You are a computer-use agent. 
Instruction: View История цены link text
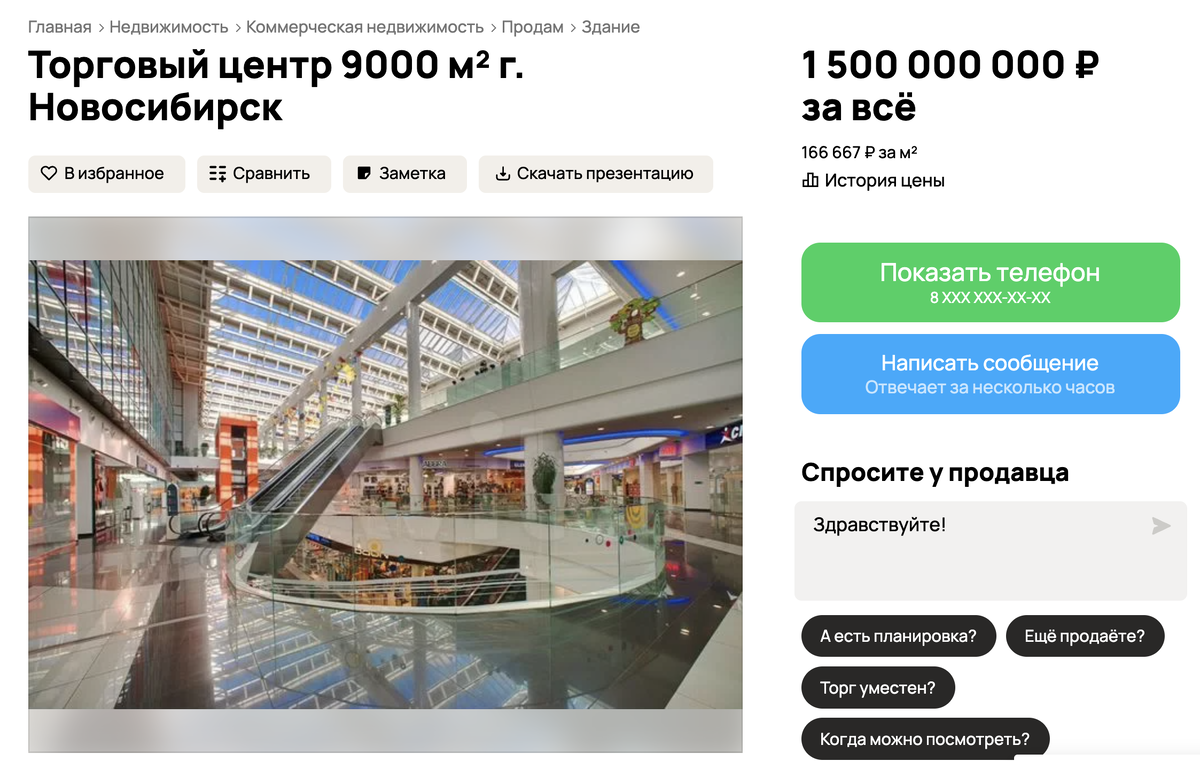coord(885,181)
